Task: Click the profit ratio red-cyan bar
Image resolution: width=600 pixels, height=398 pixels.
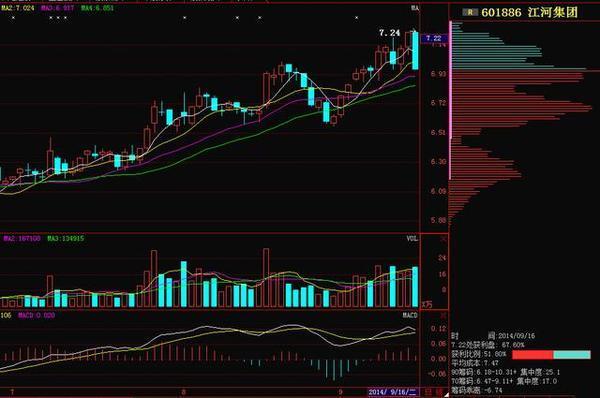Action: (551, 355)
